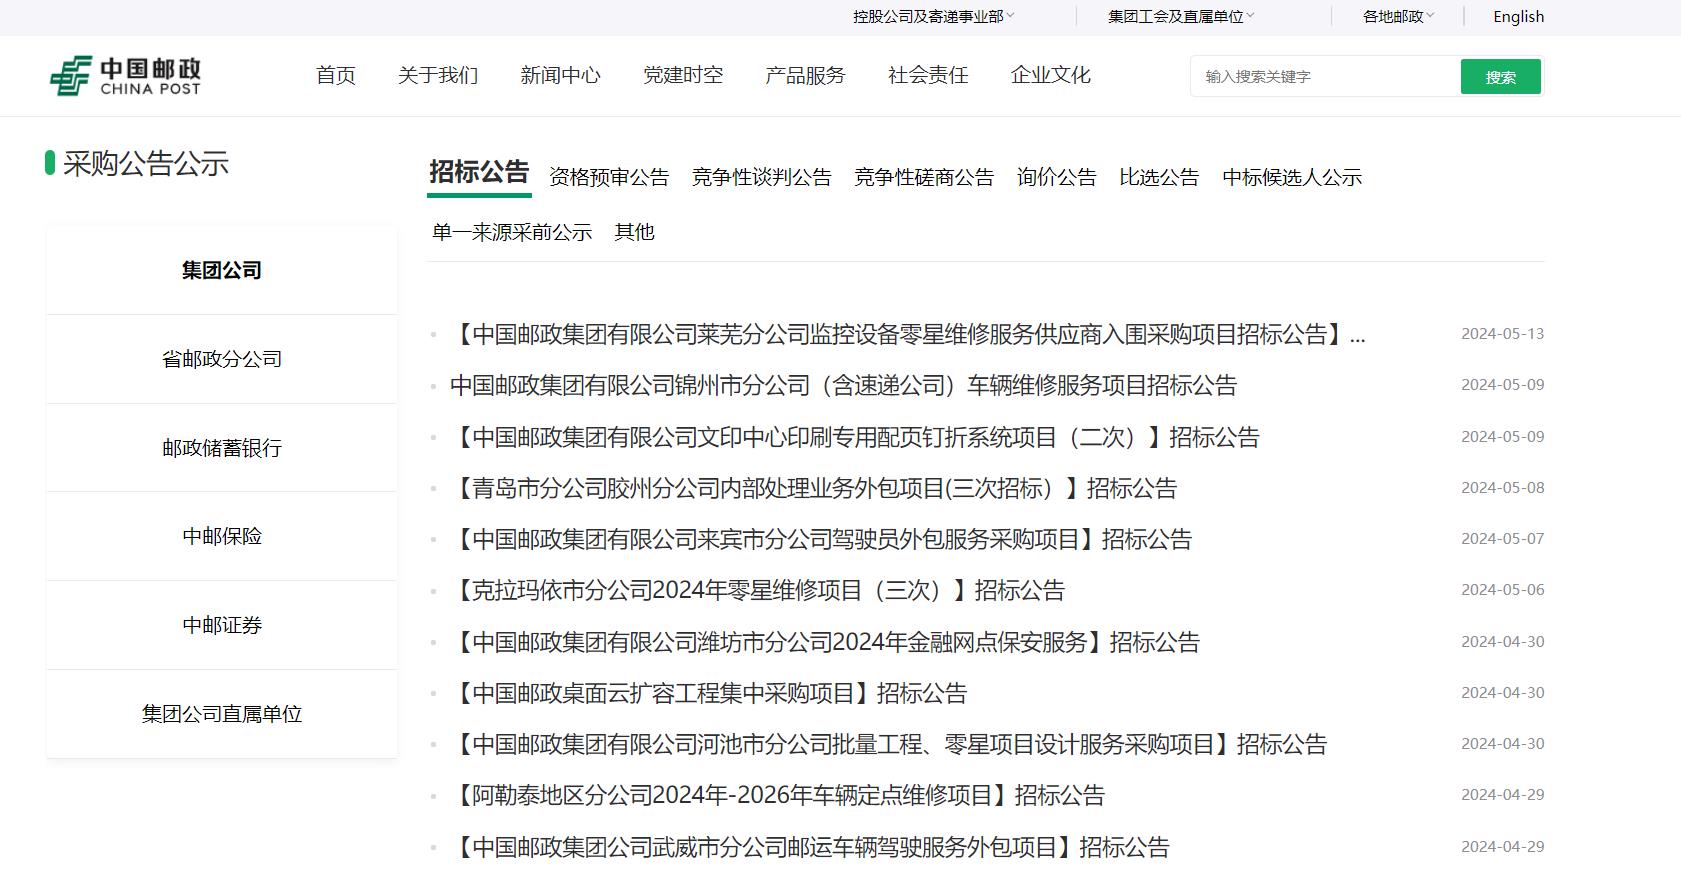
Task: Open 来宾市分公司驾驶员外包 notice
Action: click(x=821, y=539)
